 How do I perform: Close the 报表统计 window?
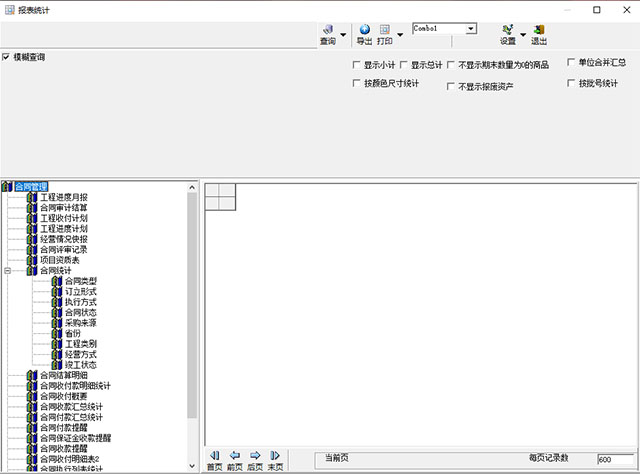[x=627, y=10]
